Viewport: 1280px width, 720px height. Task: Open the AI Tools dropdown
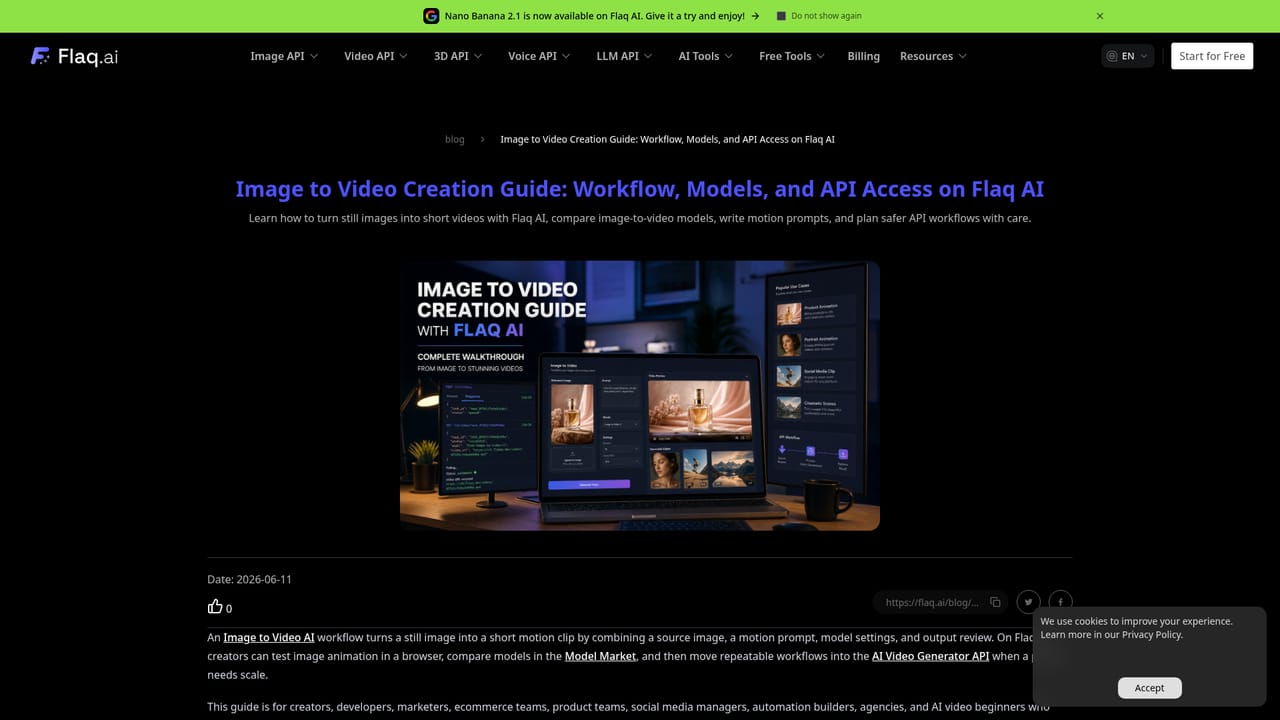[706, 56]
